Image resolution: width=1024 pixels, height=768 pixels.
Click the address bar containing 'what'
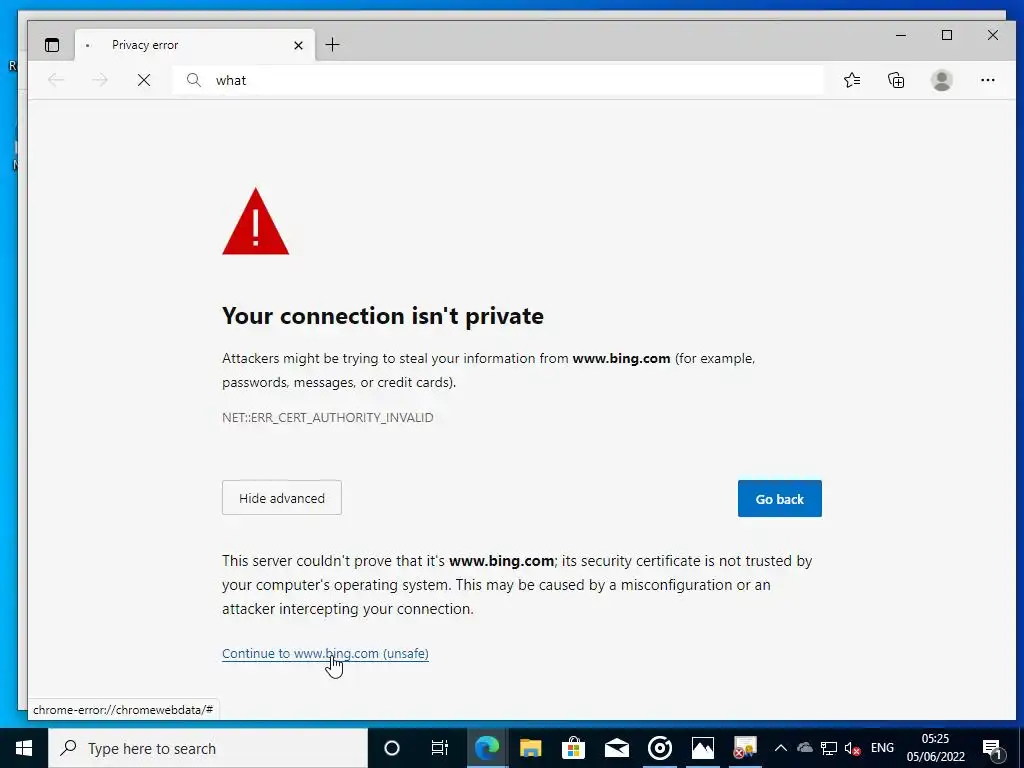pyautogui.click(x=498, y=80)
